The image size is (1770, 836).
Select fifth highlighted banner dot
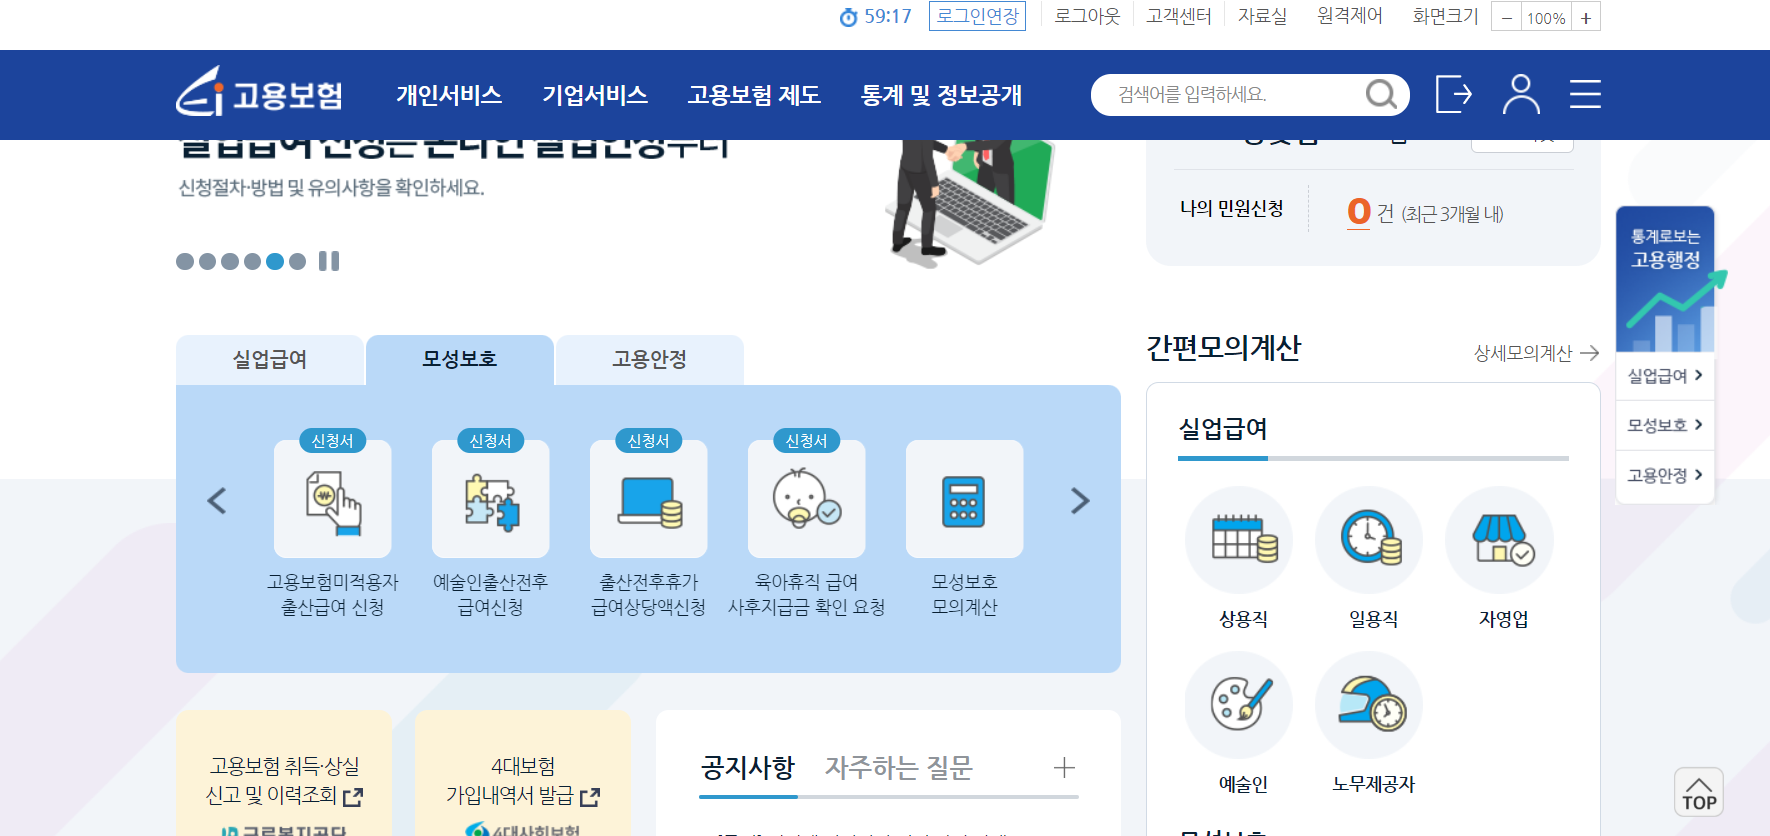(x=275, y=261)
